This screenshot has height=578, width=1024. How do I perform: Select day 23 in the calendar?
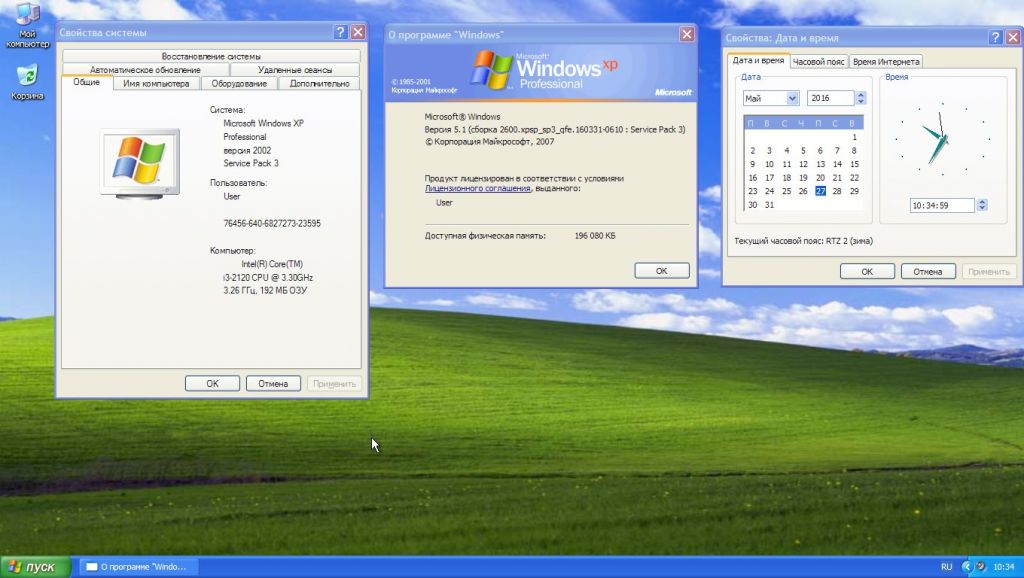[x=752, y=191]
